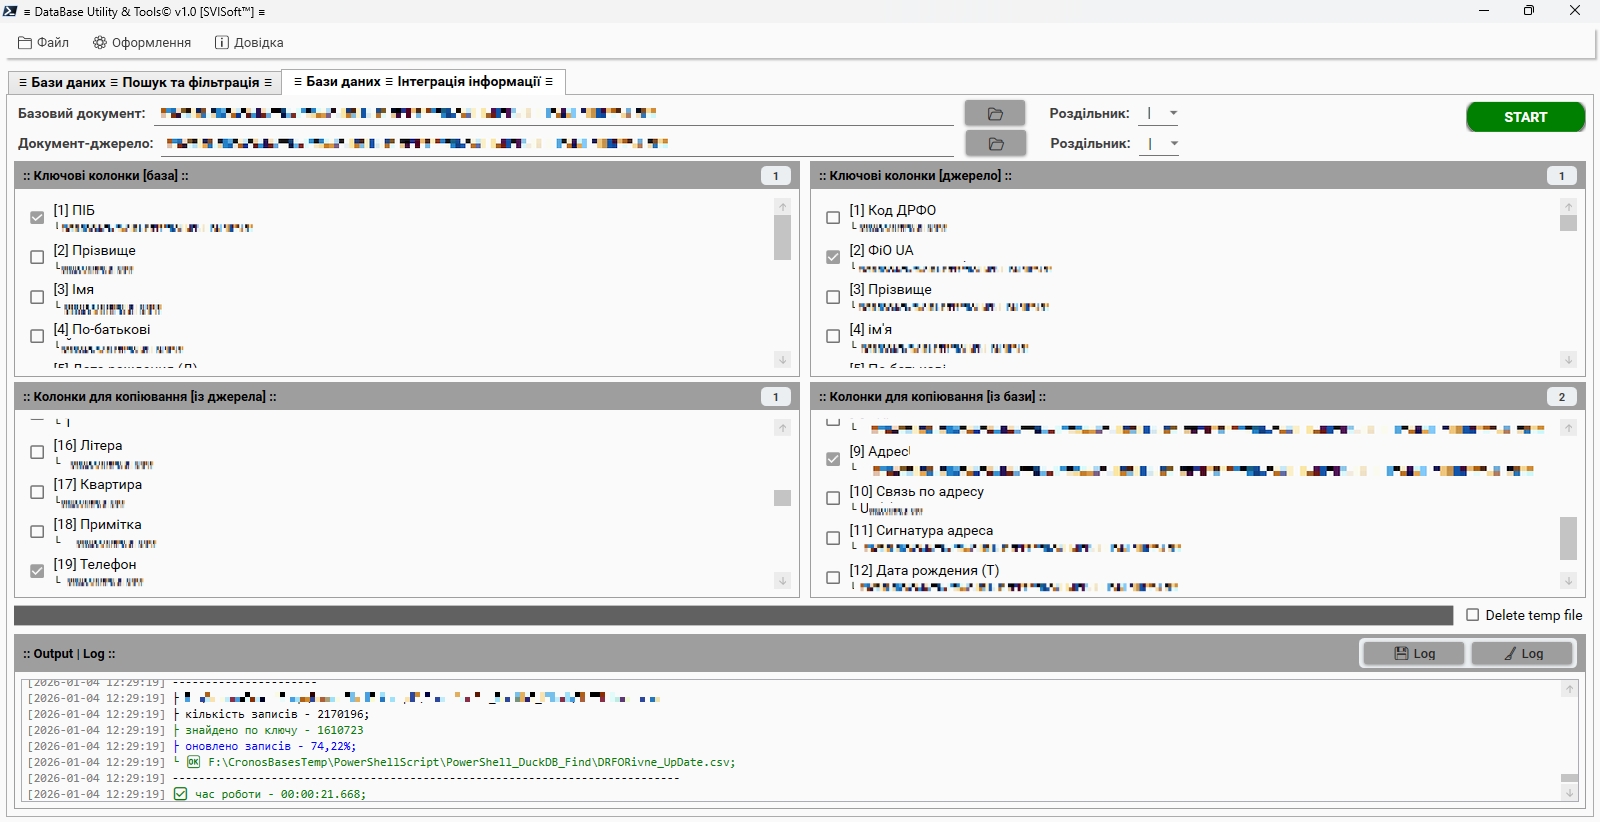Switch to the Пошук та фільтрація tab
The height and width of the screenshot is (822, 1600).
pos(145,83)
